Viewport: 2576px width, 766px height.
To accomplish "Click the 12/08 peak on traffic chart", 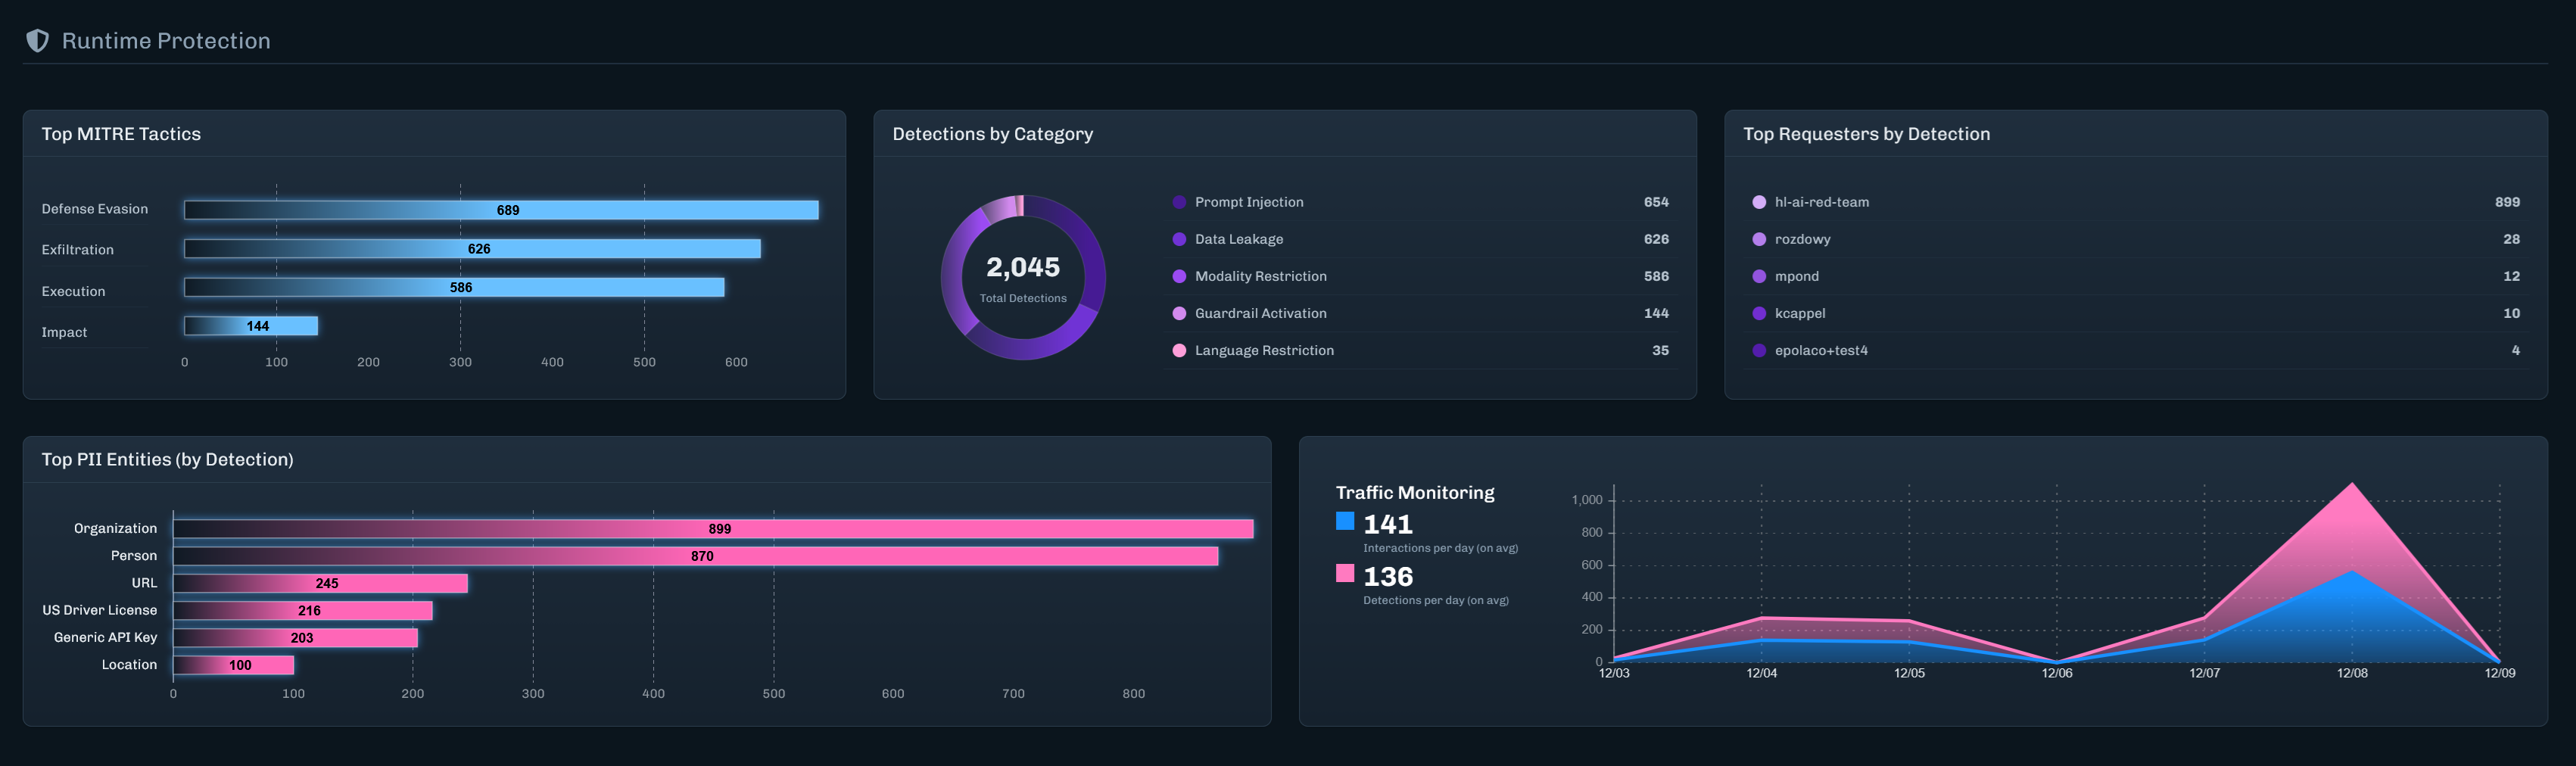I will (x=2351, y=486).
